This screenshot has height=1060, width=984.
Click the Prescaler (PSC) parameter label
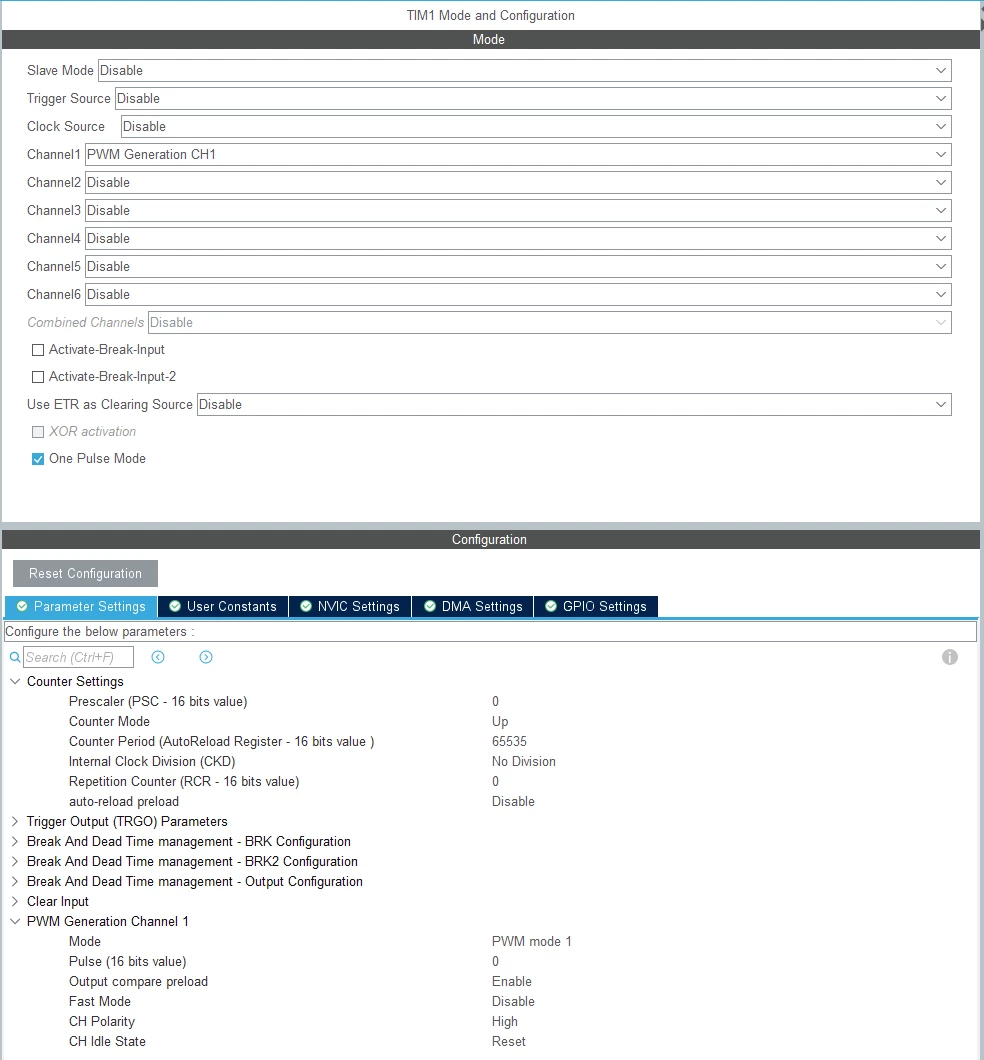pyautogui.click(x=158, y=702)
